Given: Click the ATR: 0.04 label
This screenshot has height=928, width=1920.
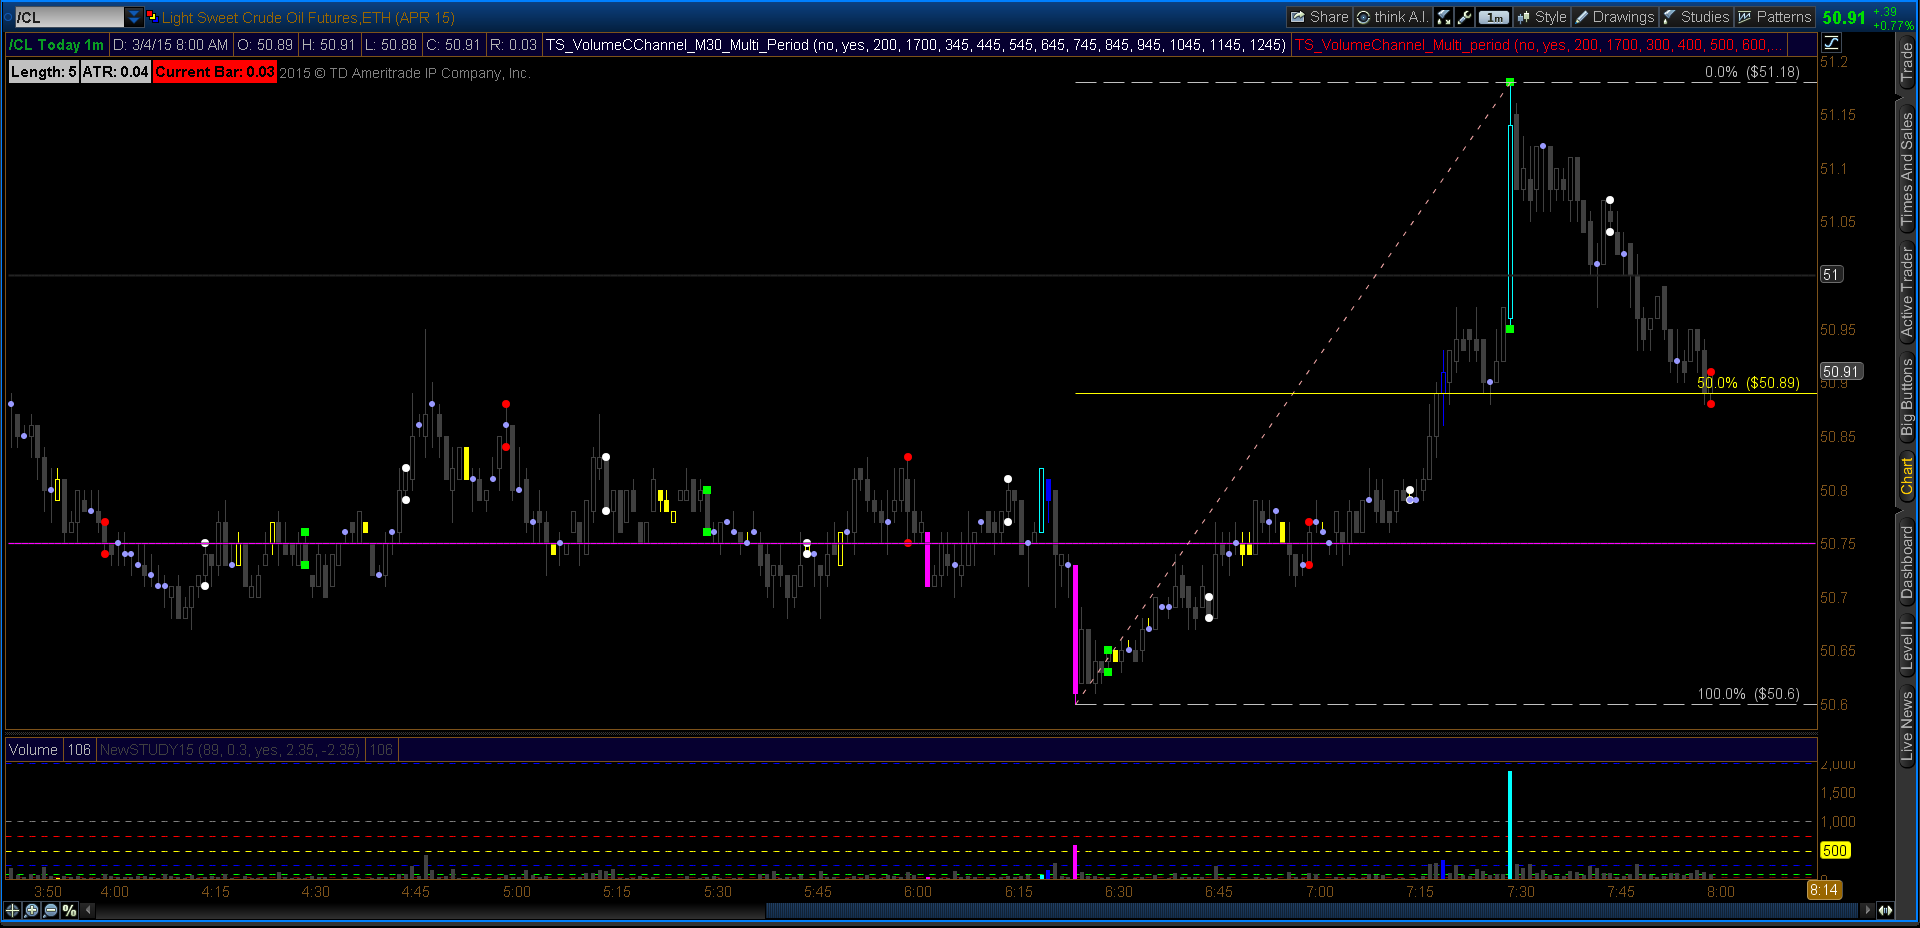Looking at the screenshot, I should click(x=115, y=72).
